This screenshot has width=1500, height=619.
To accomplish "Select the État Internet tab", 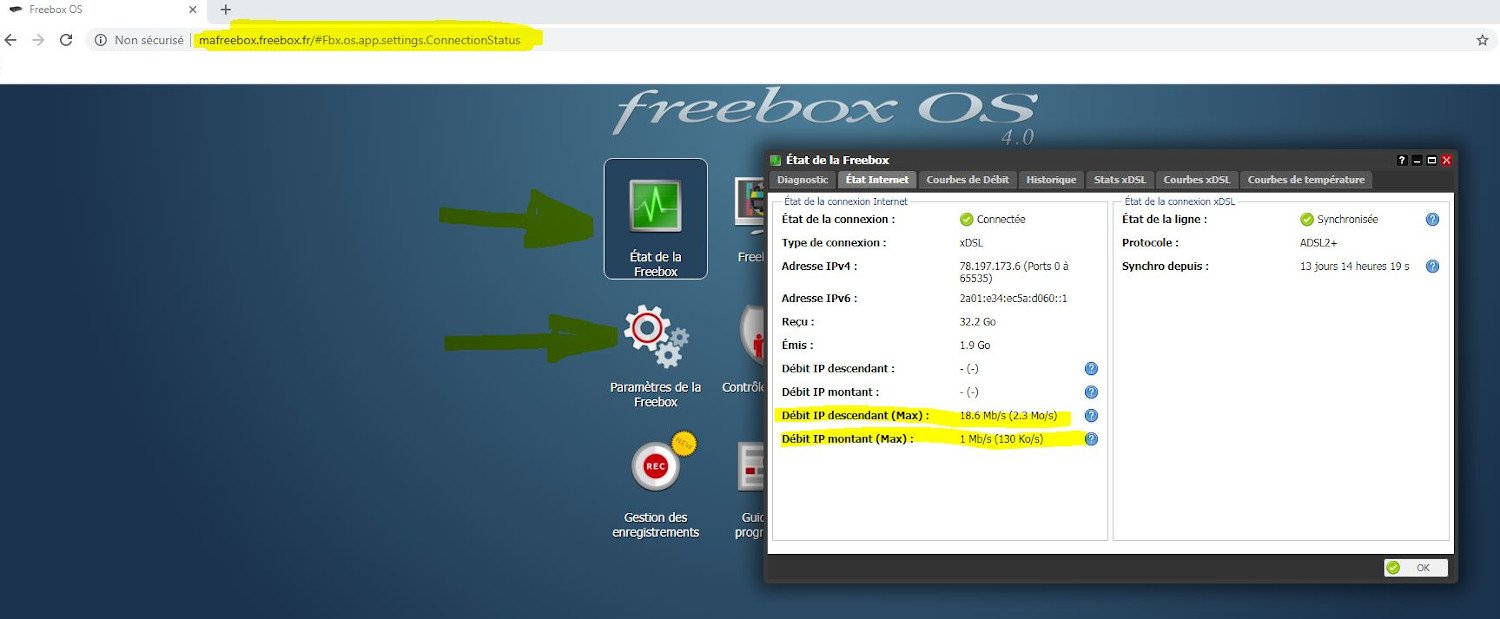I will 877,180.
